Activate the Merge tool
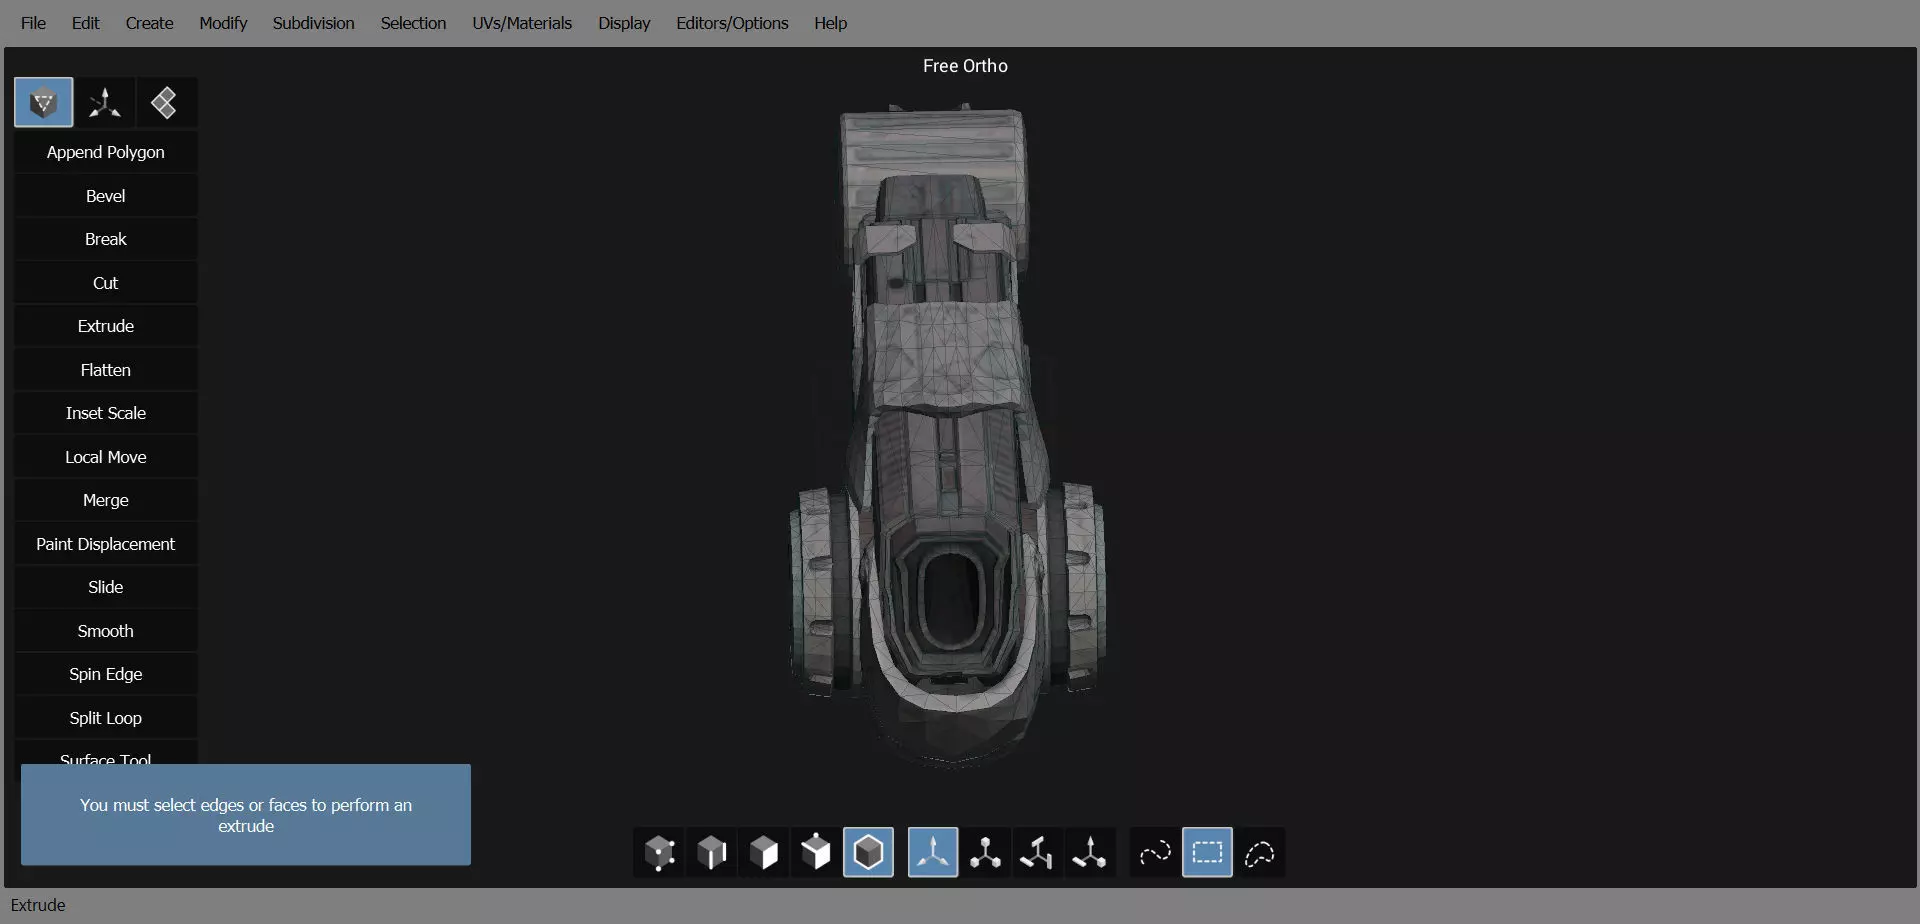 106,500
